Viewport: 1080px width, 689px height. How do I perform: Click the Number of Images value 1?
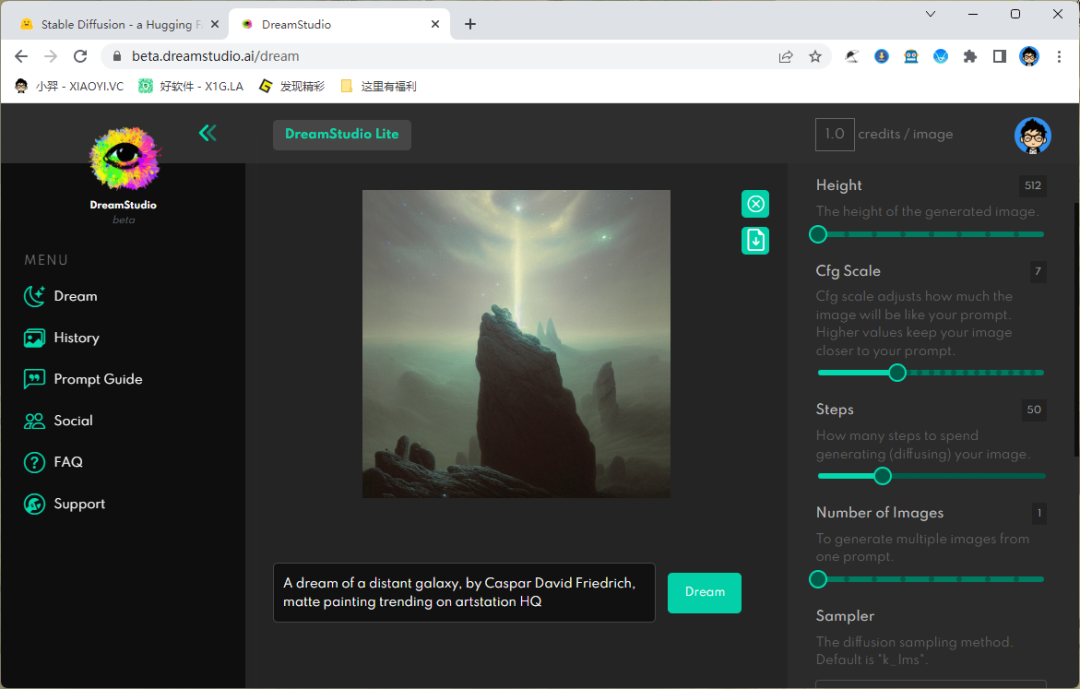(1039, 513)
